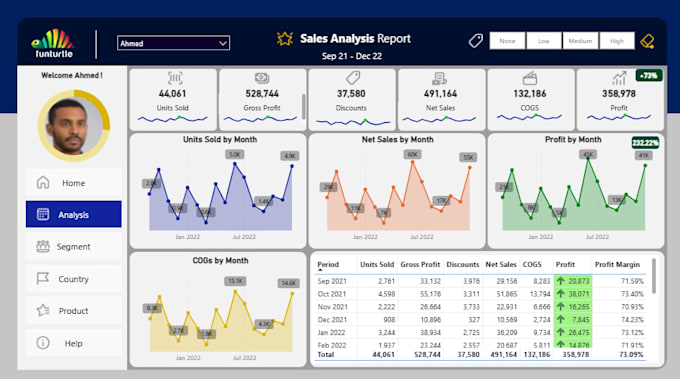Click the register icon on Net Sales card
This screenshot has height=379, width=680.
pyautogui.click(x=439, y=78)
